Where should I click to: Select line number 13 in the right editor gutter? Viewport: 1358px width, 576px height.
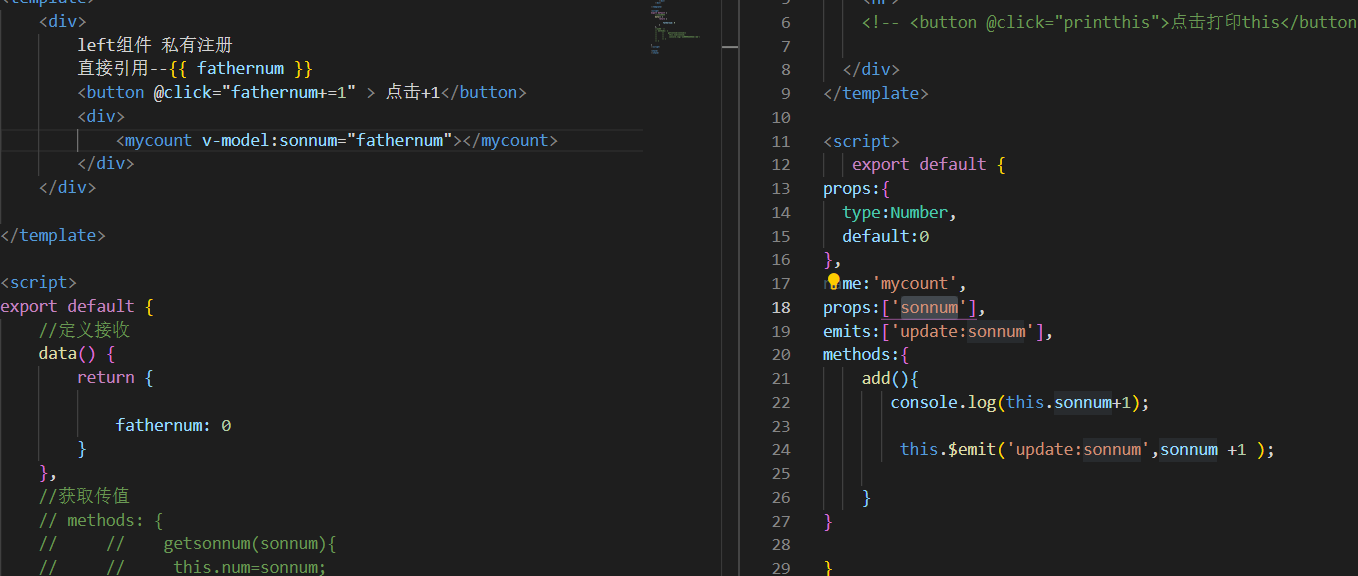click(x=781, y=188)
